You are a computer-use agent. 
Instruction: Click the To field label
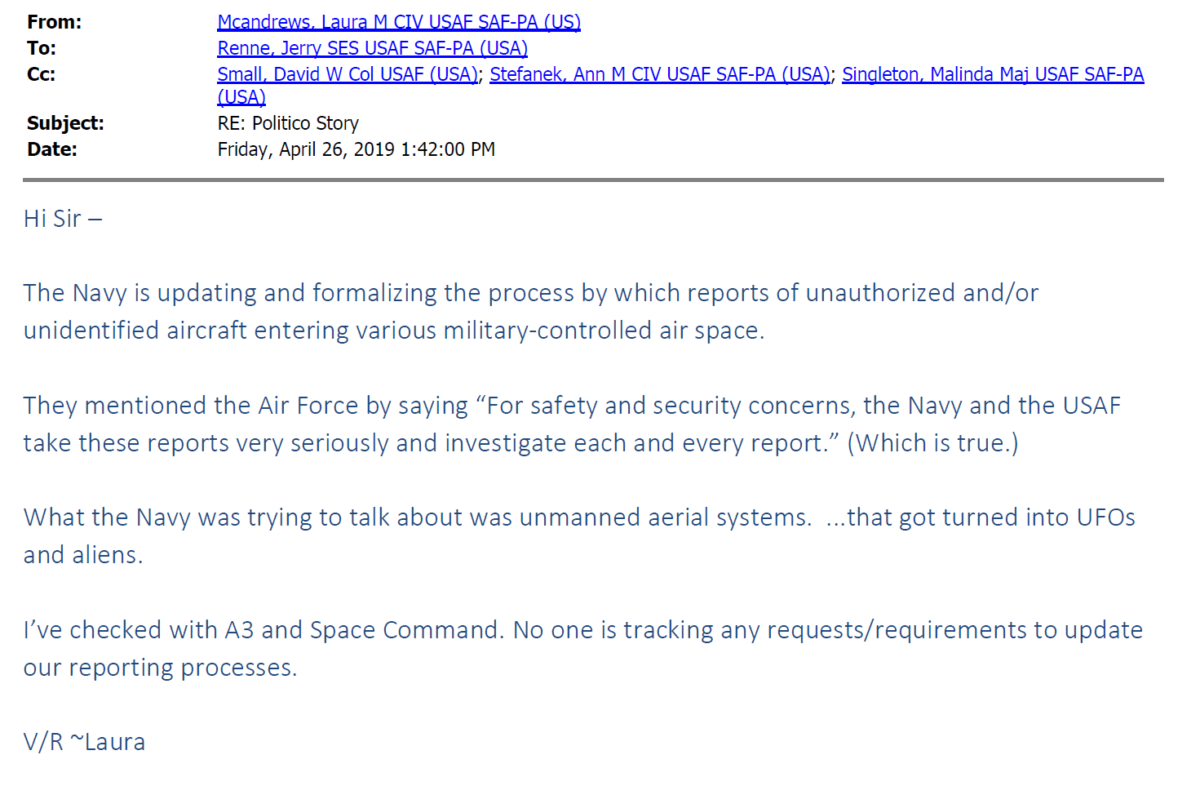point(42,47)
